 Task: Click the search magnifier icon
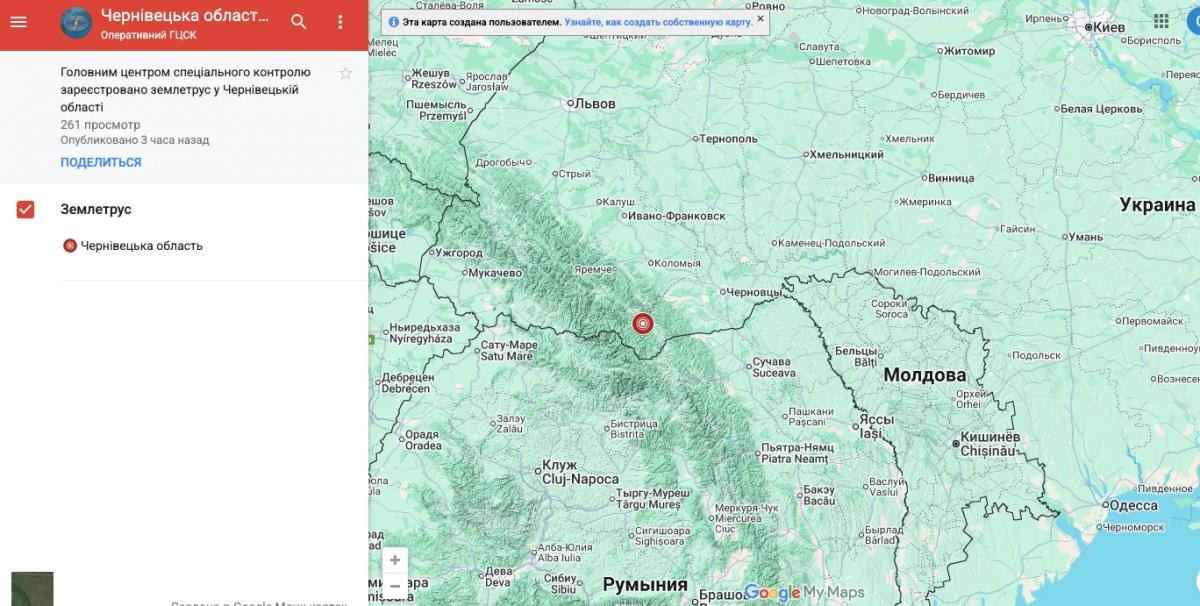click(x=299, y=22)
